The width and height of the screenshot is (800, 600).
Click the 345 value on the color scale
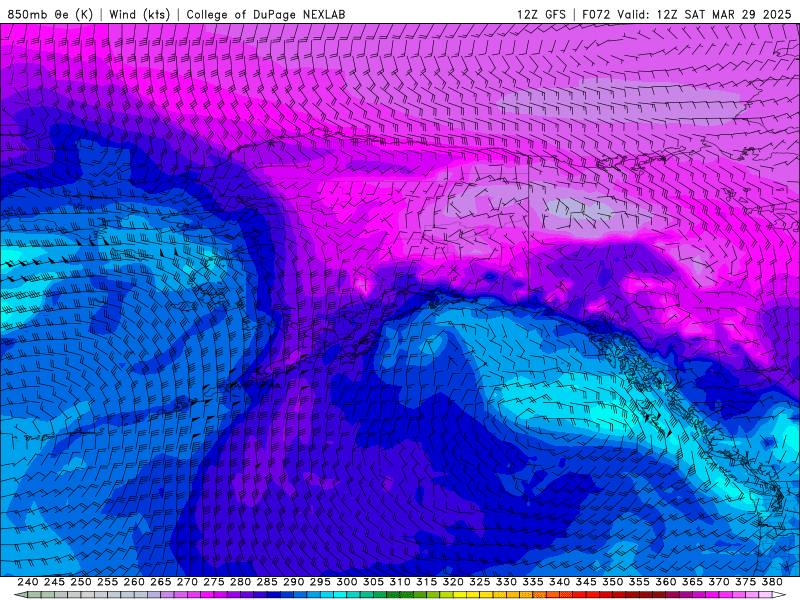(x=586, y=582)
